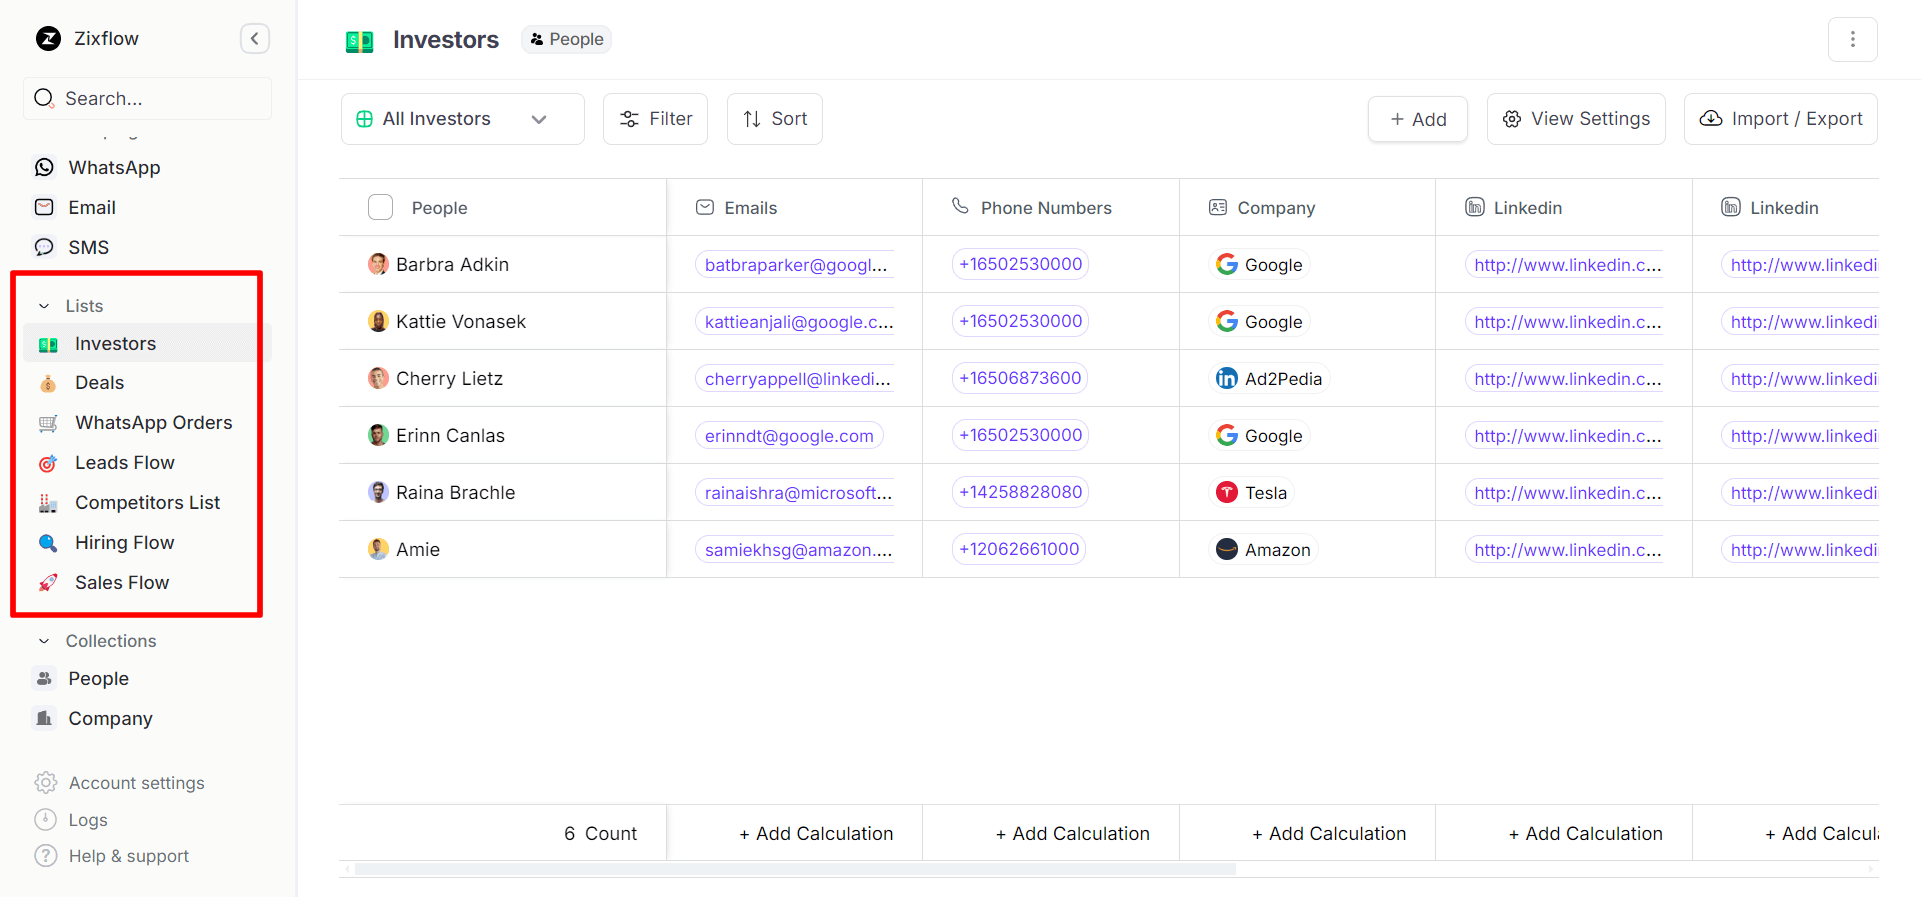Open the Email channel icon
The width and height of the screenshot is (1921, 897).
click(44, 207)
